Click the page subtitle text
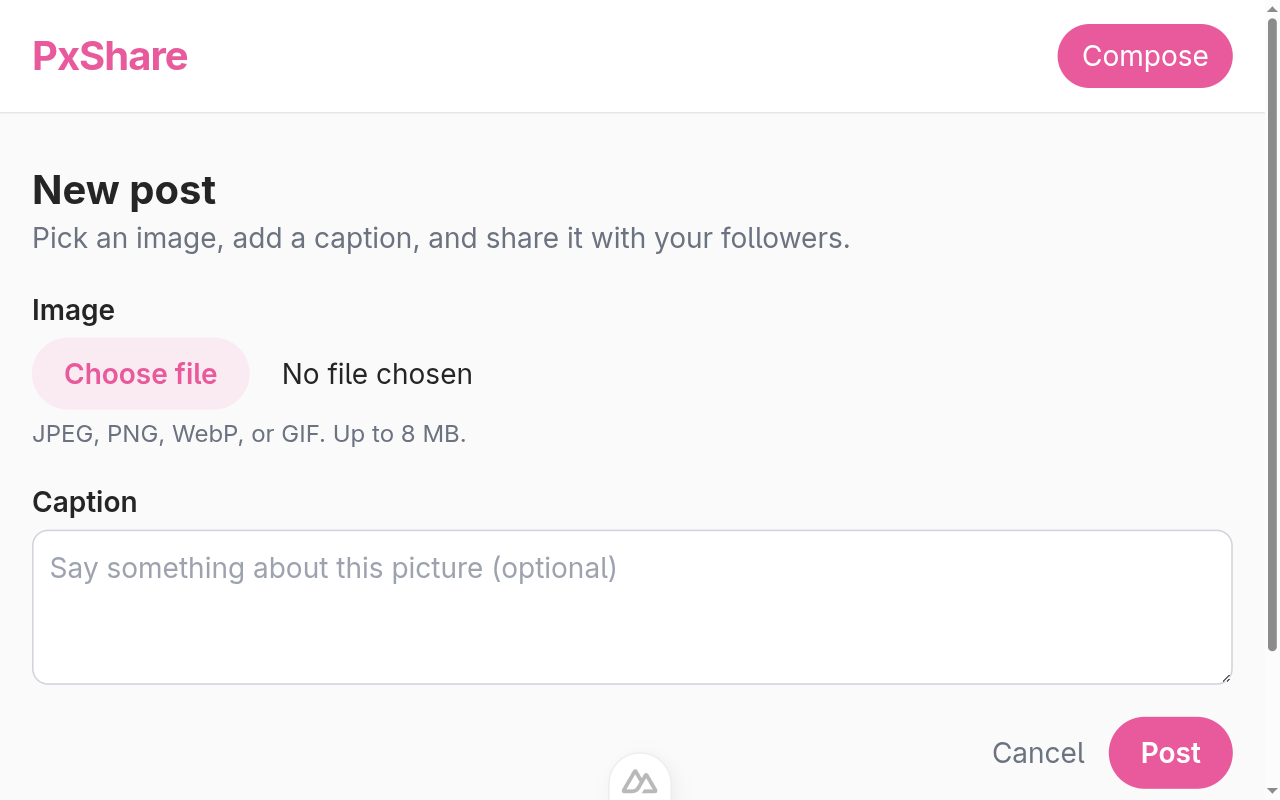 point(441,238)
